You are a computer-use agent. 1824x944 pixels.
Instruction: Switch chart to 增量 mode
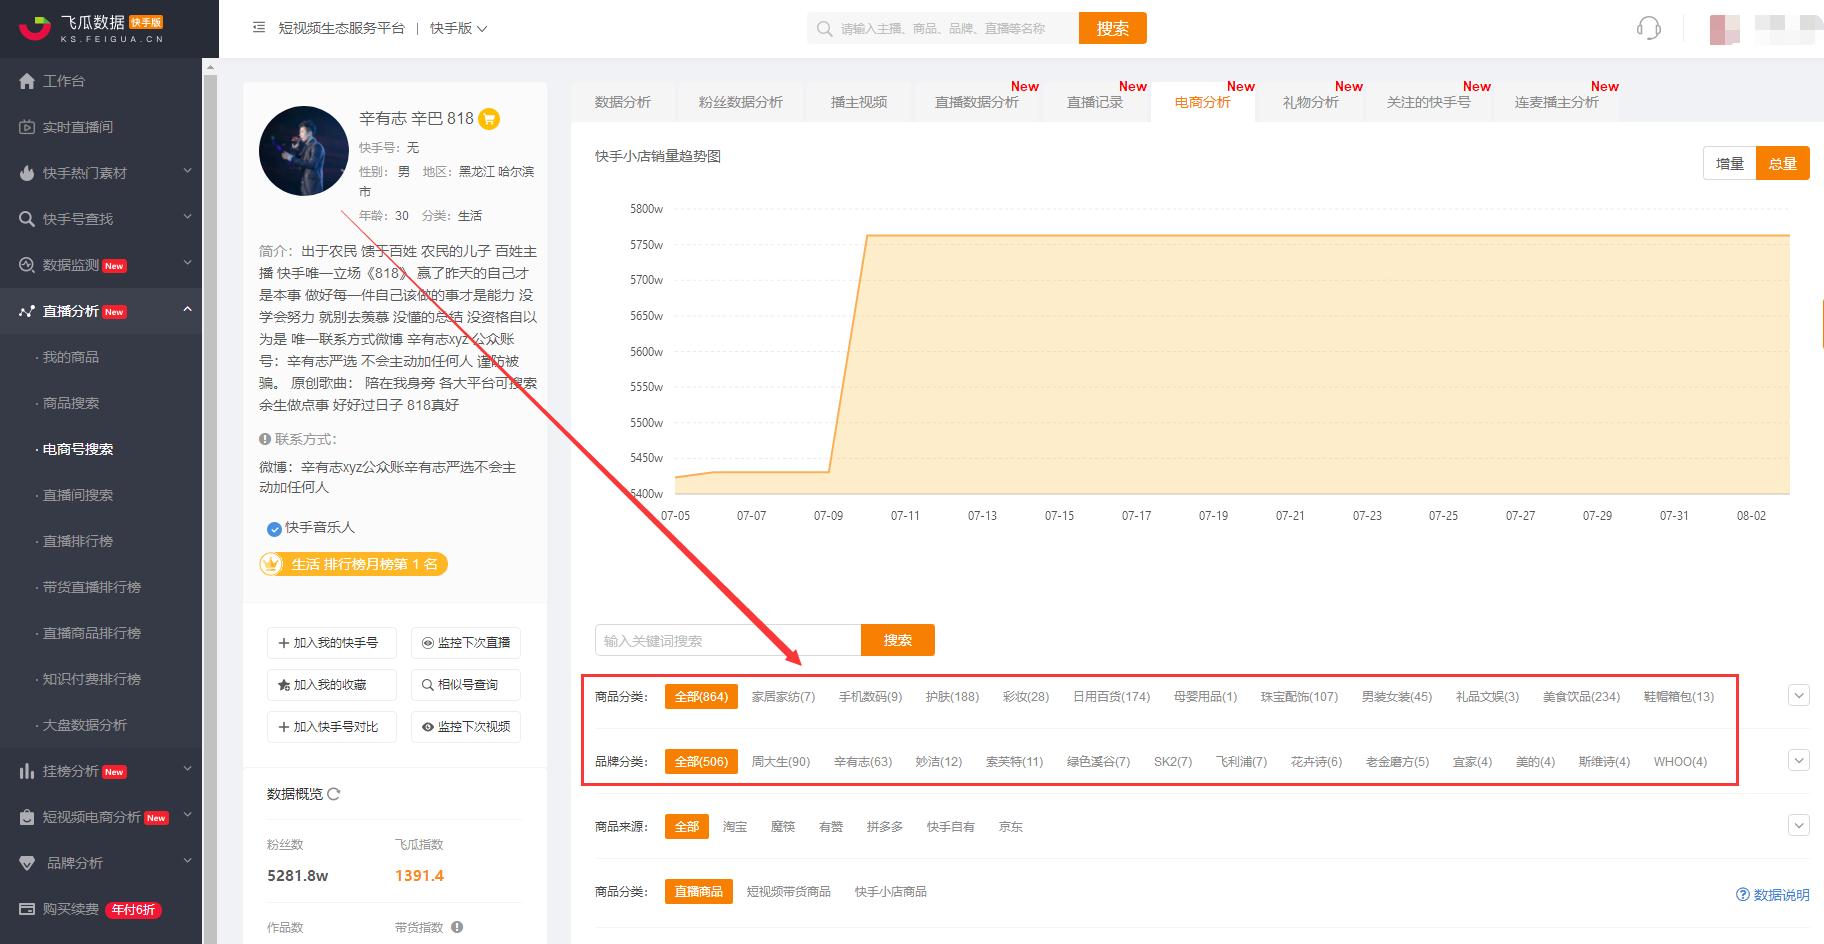tap(1729, 163)
